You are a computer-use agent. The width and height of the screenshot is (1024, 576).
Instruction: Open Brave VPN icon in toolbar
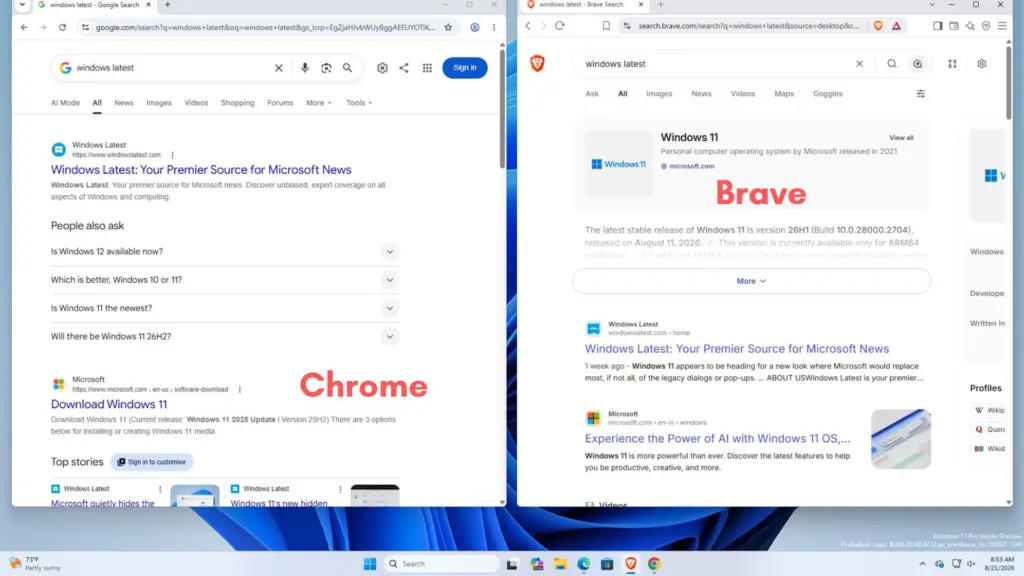tap(986, 26)
